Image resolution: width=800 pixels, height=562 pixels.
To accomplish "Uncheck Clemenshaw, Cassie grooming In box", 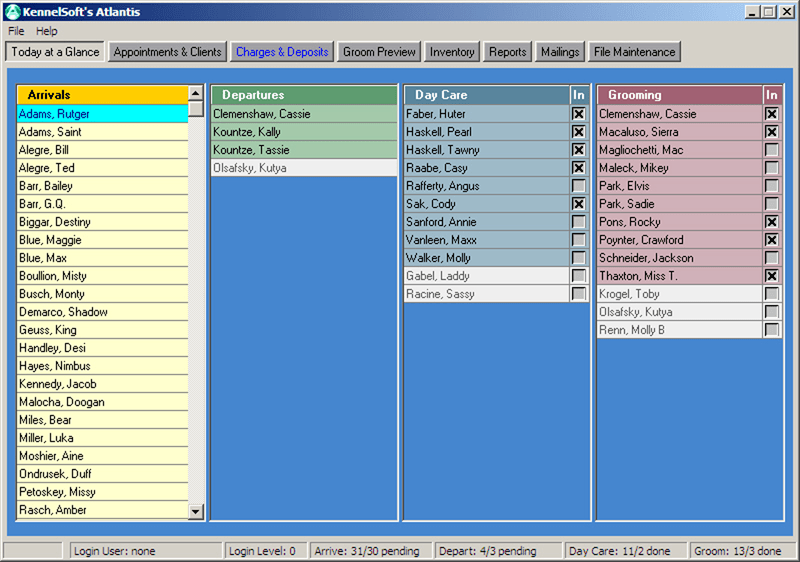I will click(x=771, y=114).
